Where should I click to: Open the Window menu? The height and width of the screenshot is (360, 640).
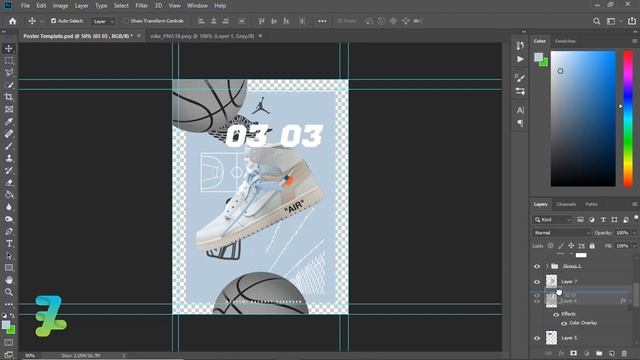click(197, 6)
